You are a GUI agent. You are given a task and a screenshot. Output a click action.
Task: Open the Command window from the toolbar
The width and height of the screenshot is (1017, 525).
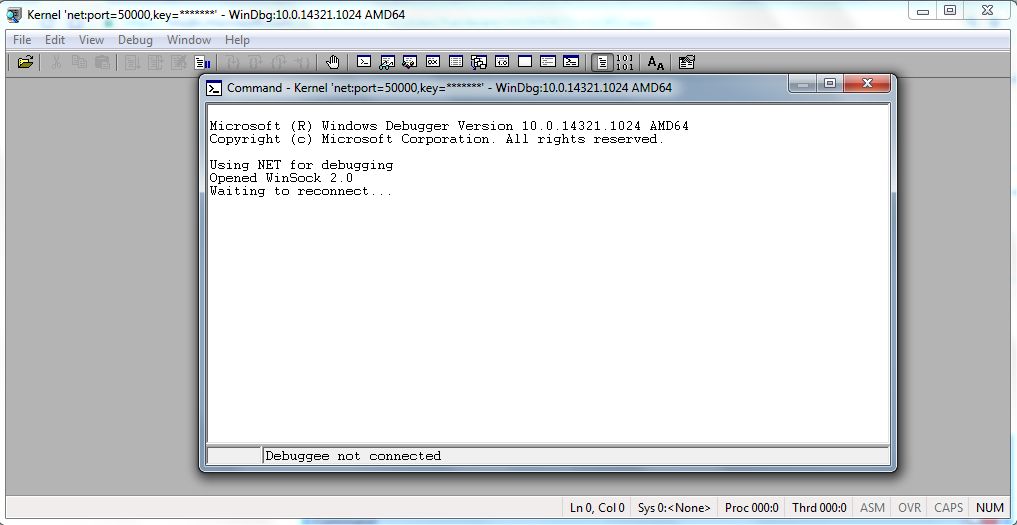365,62
